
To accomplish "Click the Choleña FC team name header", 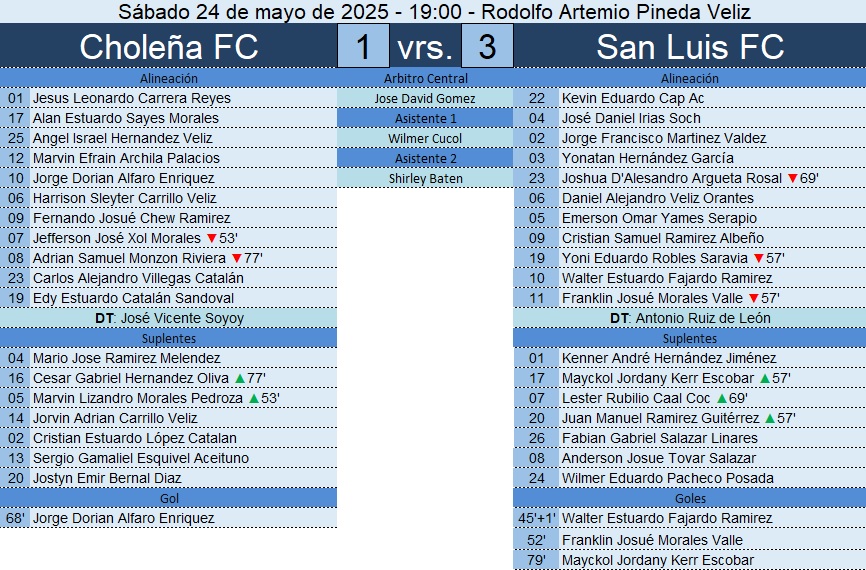I will point(168,47).
